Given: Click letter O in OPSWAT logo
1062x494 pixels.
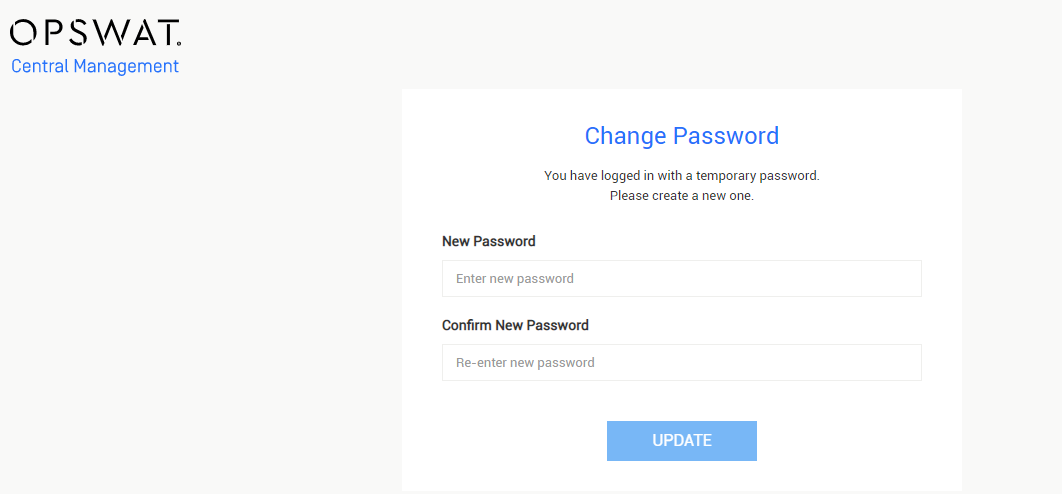Looking at the screenshot, I should click(x=22, y=33).
